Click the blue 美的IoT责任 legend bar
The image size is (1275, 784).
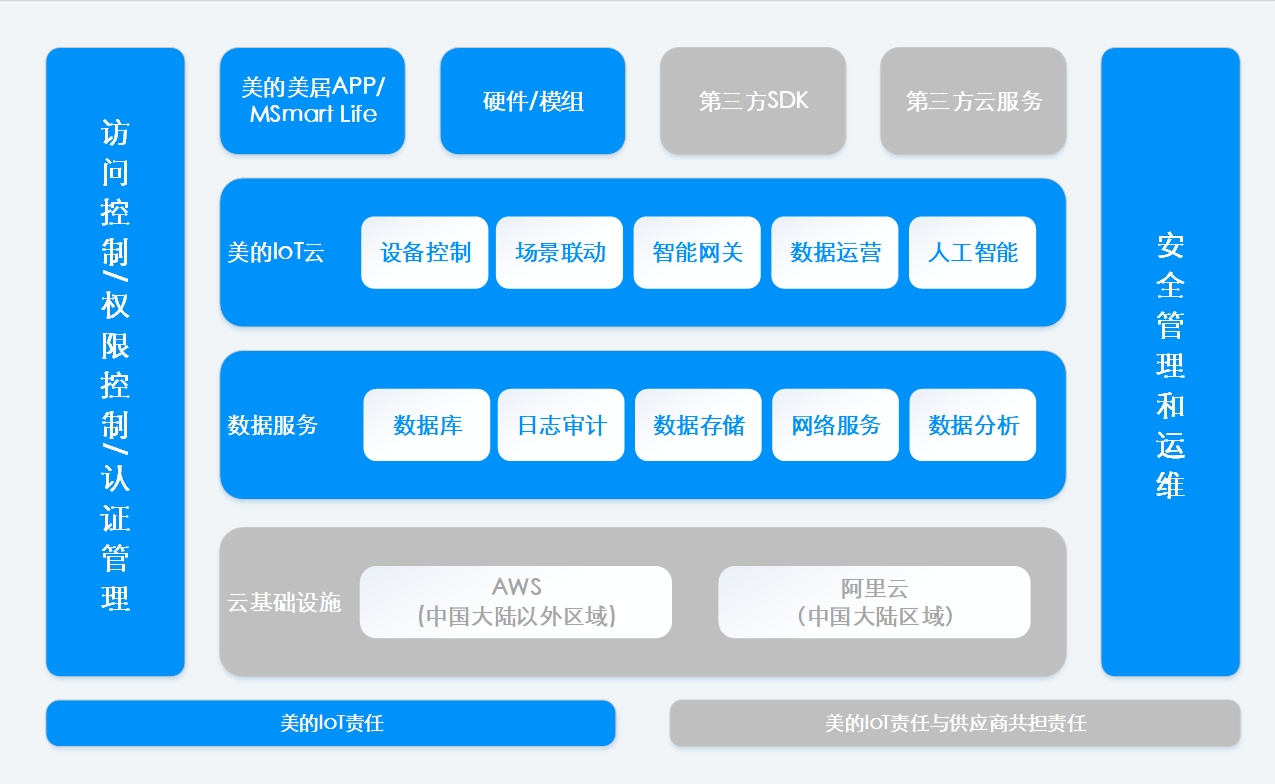pos(330,723)
